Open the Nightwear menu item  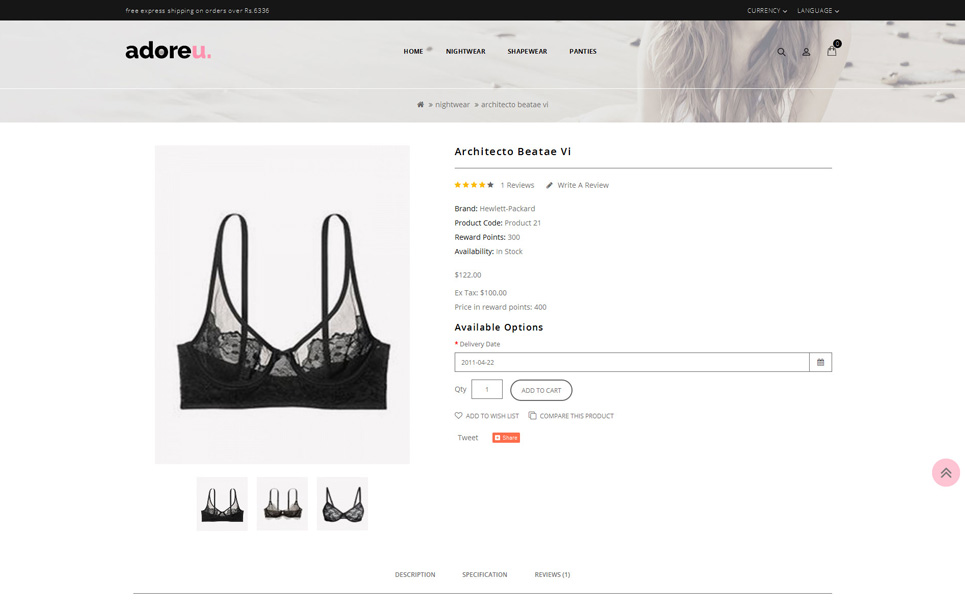465,52
